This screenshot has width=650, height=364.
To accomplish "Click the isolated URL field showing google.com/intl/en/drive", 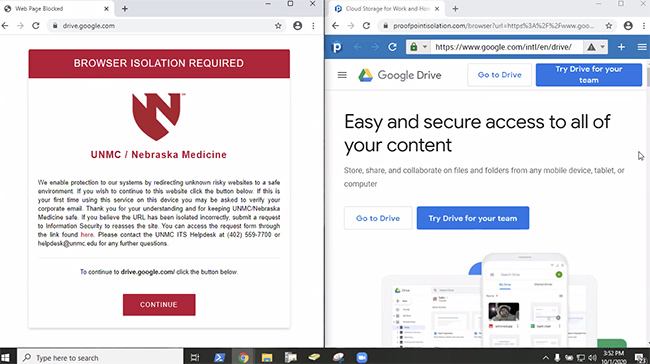I will coord(507,47).
